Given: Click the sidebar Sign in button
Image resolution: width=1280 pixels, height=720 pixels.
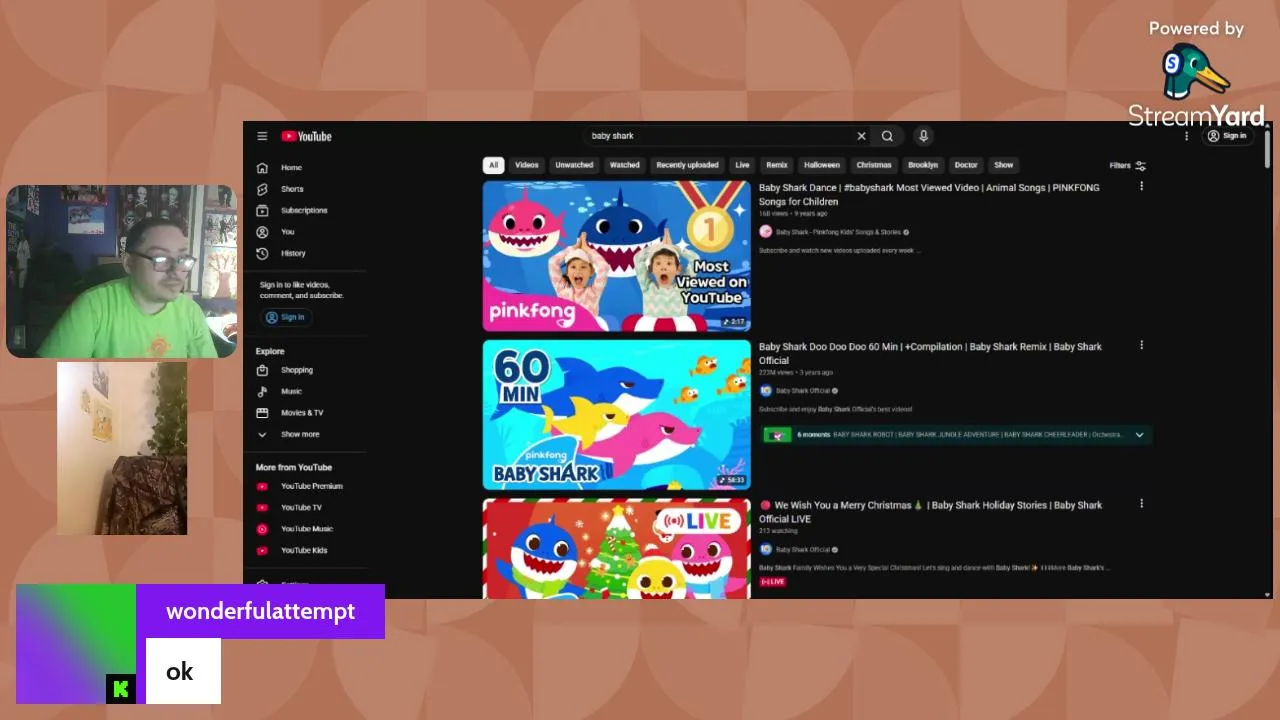Looking at the screenshot, I should click(286, 317).
